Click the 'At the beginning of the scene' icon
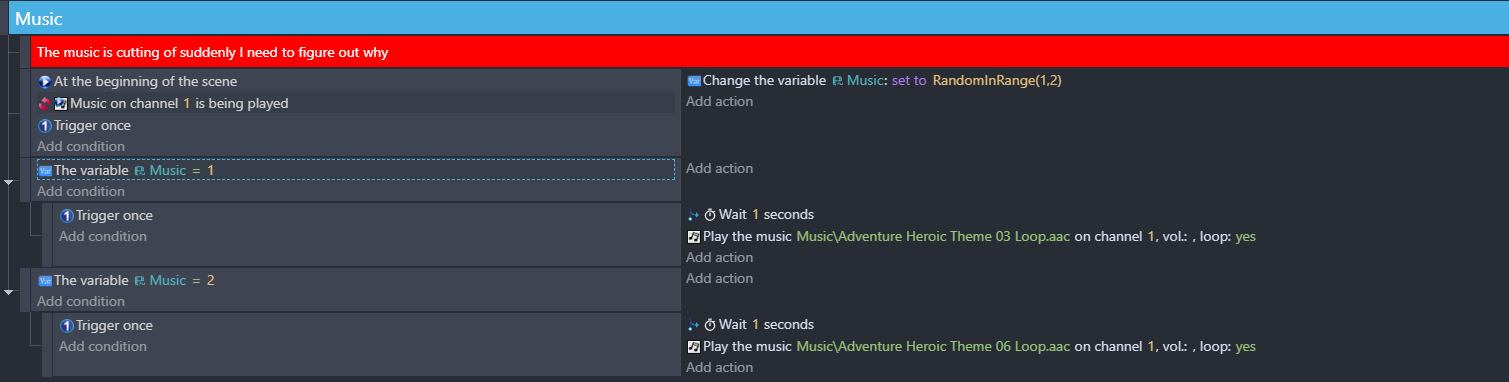Image resolution: width=1509 pixels, height=382 pixels. point(44,82)
